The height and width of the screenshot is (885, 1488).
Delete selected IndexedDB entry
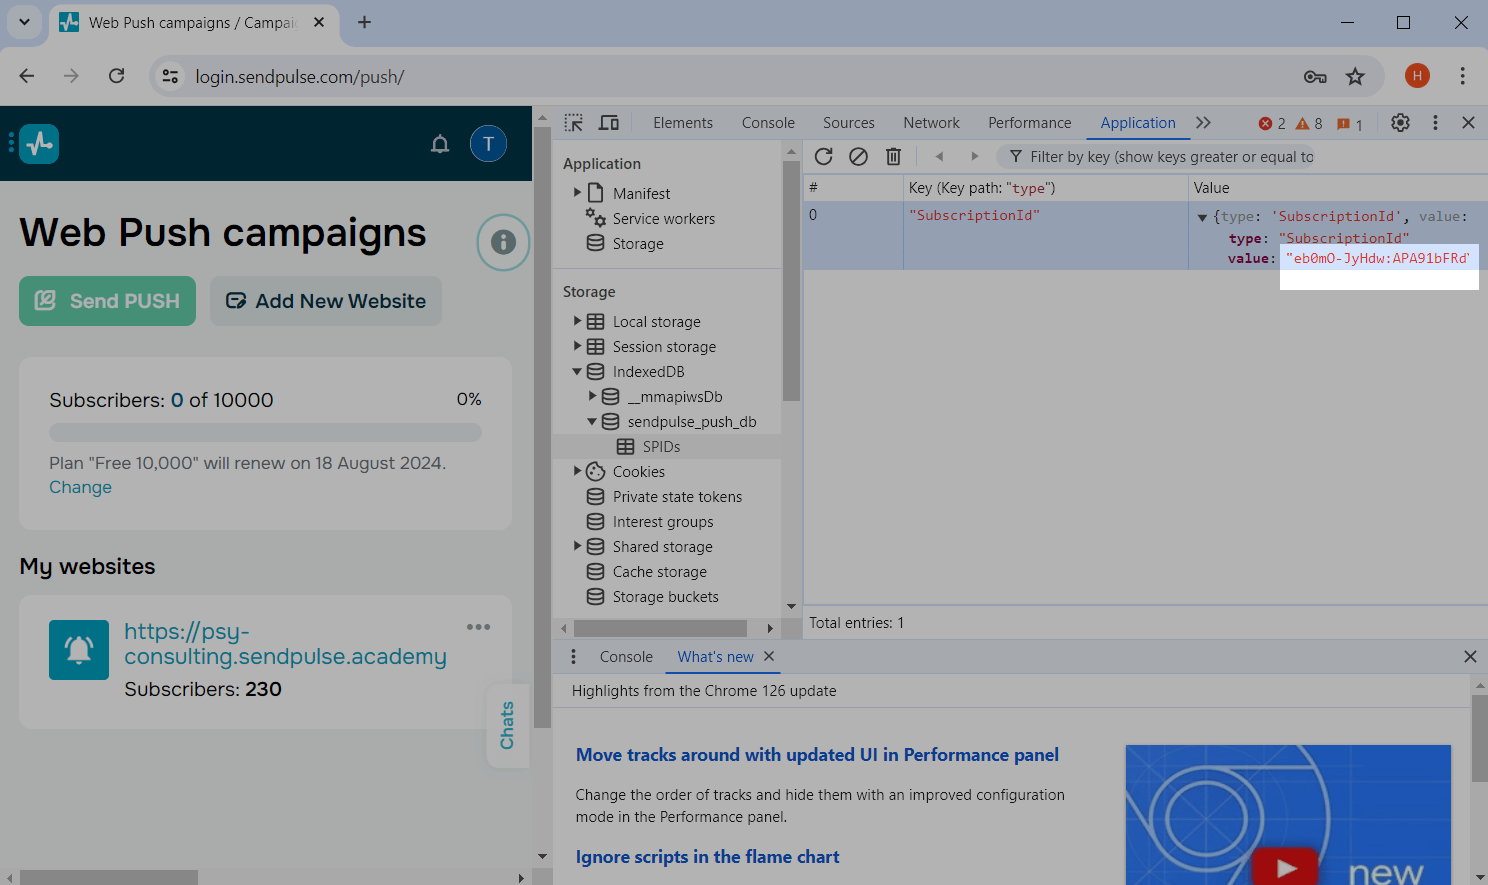tap(894, 156)
